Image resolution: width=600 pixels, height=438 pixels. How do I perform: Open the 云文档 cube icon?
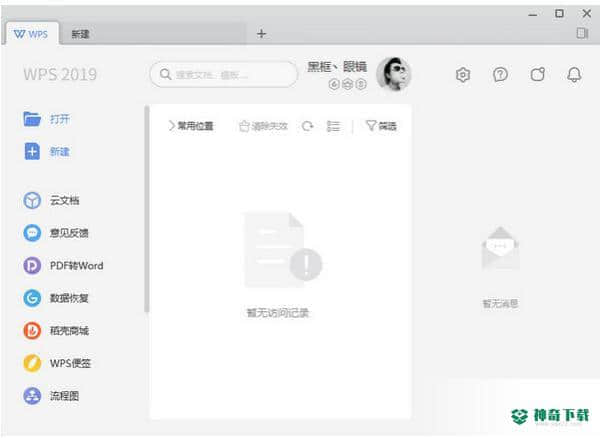point(32,200)
